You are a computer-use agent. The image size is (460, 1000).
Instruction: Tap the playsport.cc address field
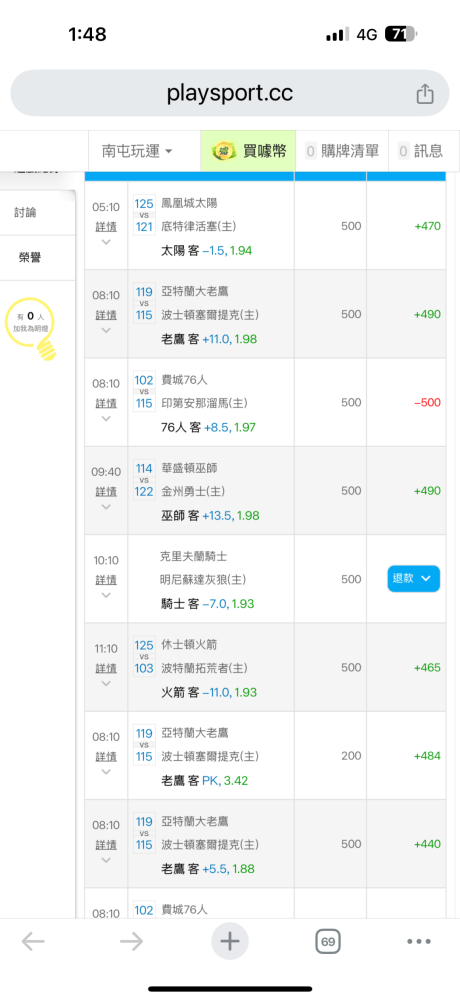tap(230, 93)
